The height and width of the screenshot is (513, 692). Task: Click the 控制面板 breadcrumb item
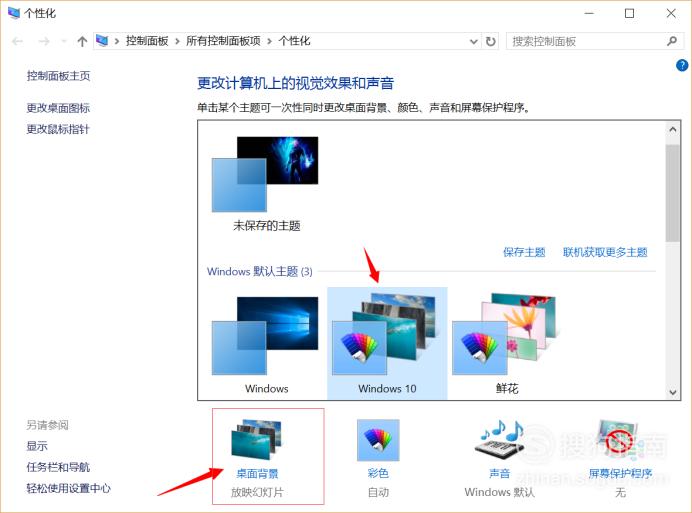(147, 41)
